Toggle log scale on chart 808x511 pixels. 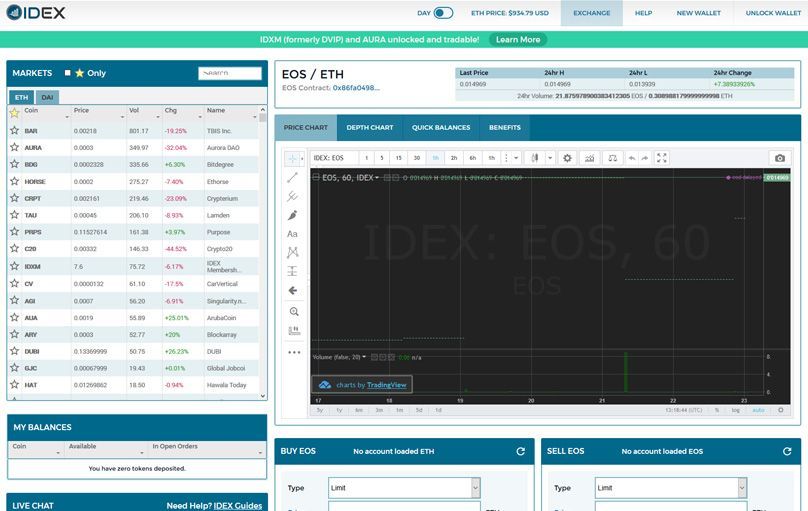click(x=735, y=411)
